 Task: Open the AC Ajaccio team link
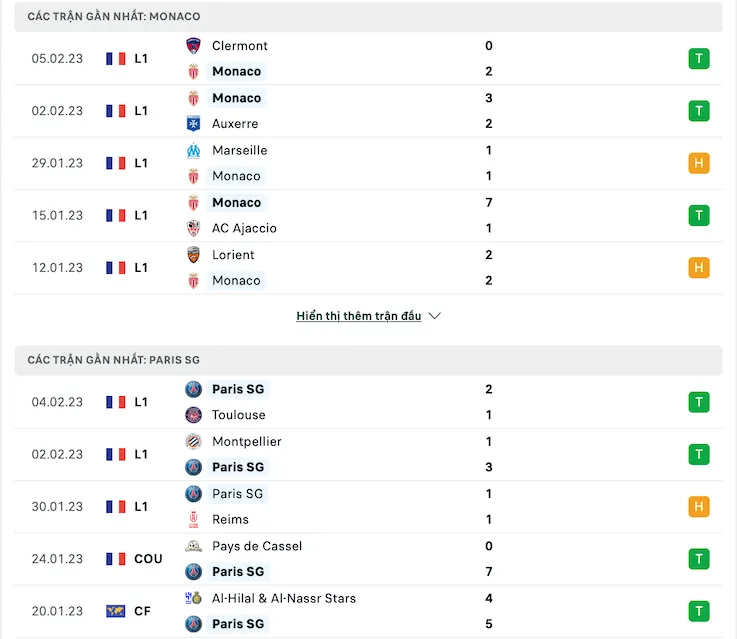[x=244, y=228]
